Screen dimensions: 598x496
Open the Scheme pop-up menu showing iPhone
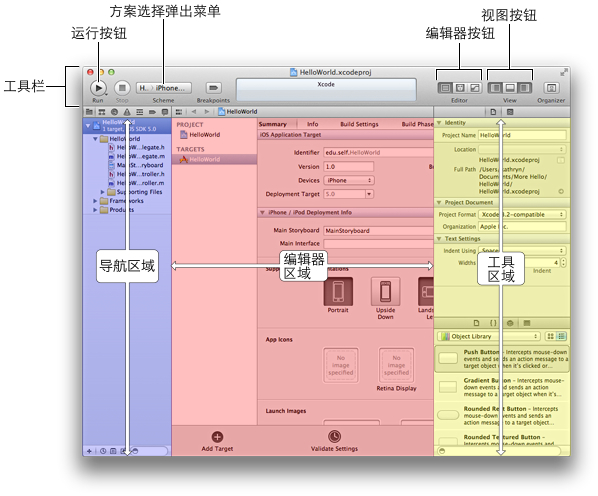point(164,88)
